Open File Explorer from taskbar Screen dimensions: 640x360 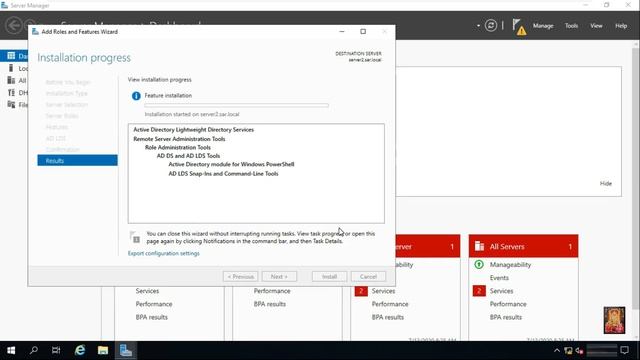pos(103,350)
